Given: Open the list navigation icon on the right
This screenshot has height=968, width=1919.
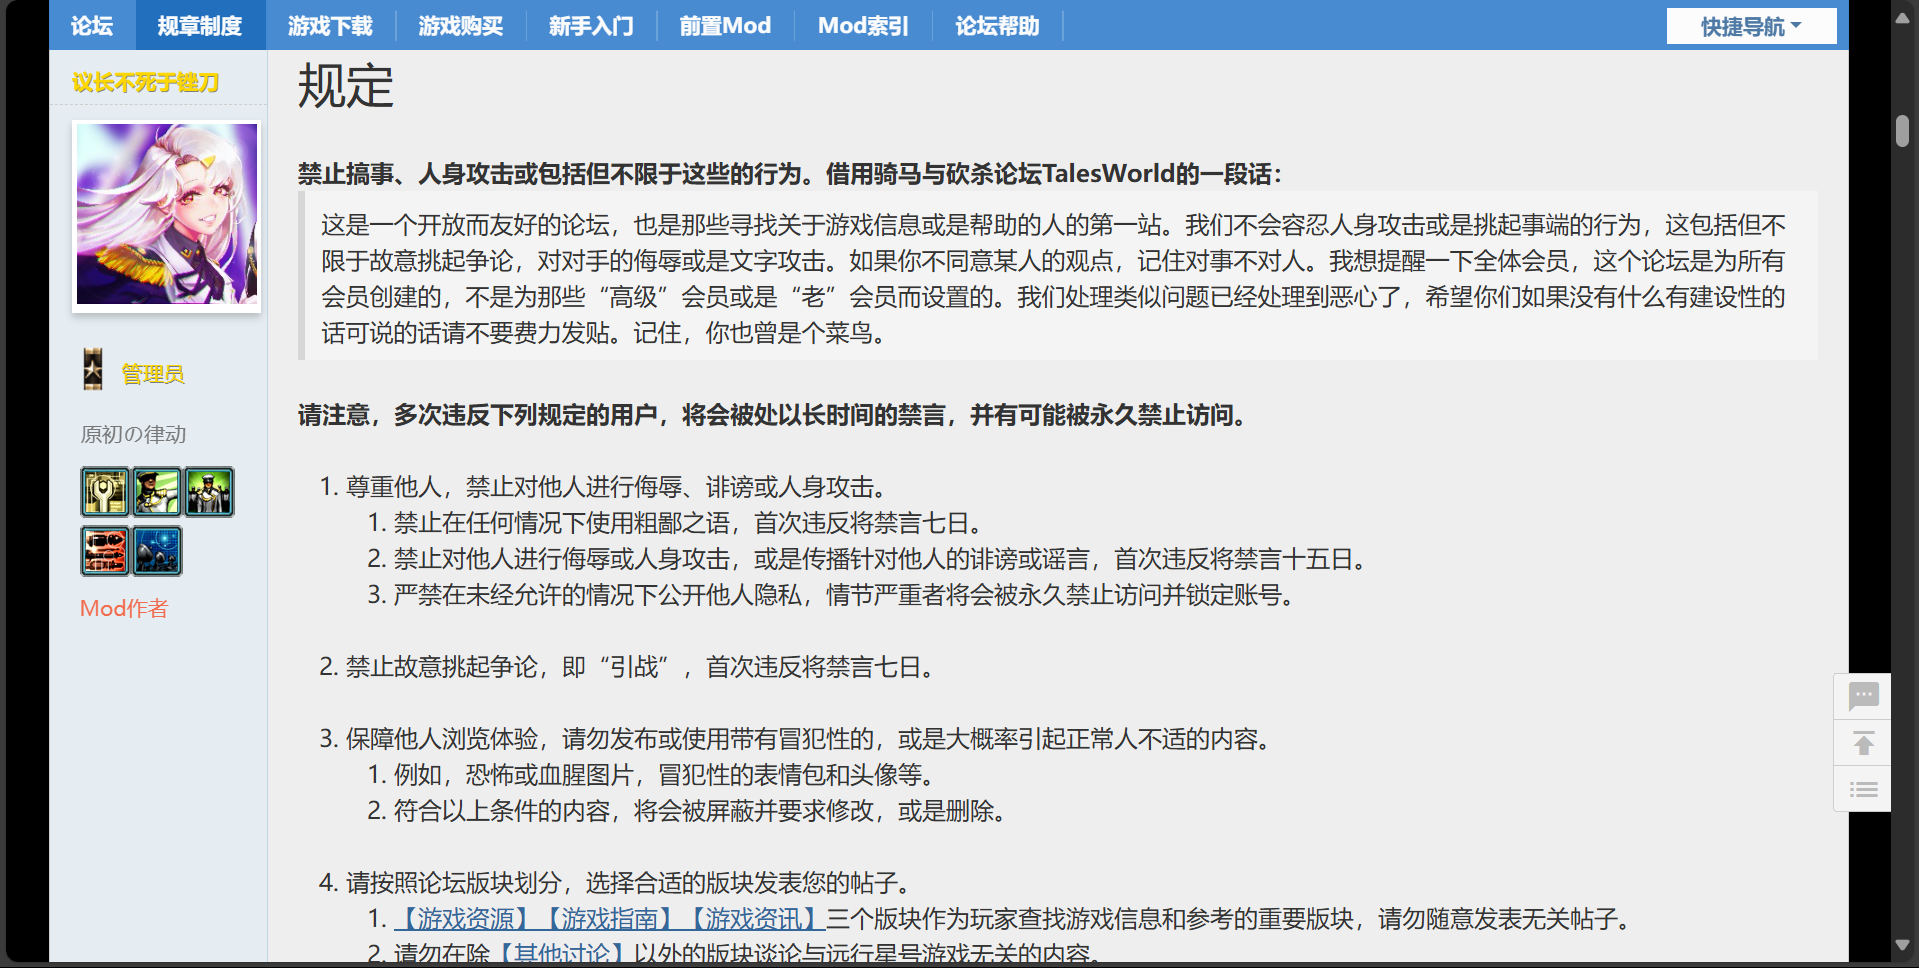Looking at the screenshot, I should (1862, 789).
